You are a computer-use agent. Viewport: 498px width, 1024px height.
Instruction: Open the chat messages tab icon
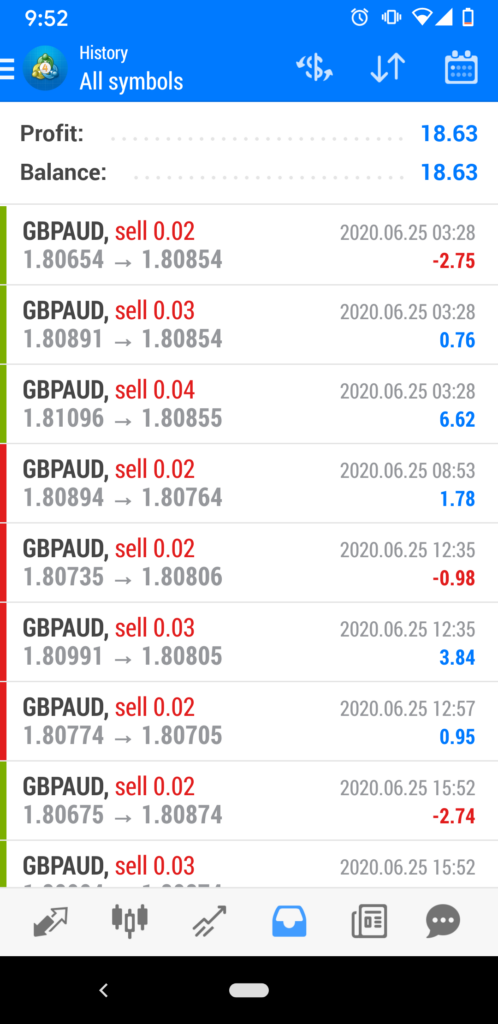coord(443,921)
